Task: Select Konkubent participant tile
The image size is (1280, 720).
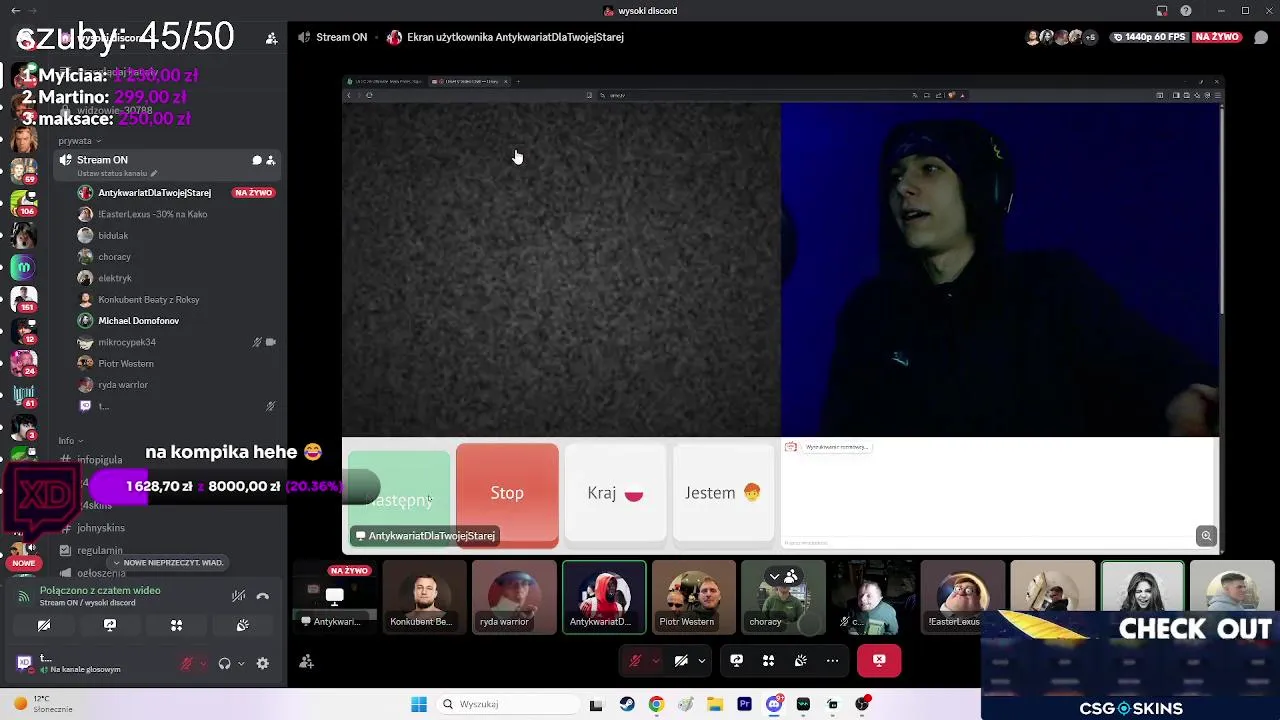Action: click(424, 597)
